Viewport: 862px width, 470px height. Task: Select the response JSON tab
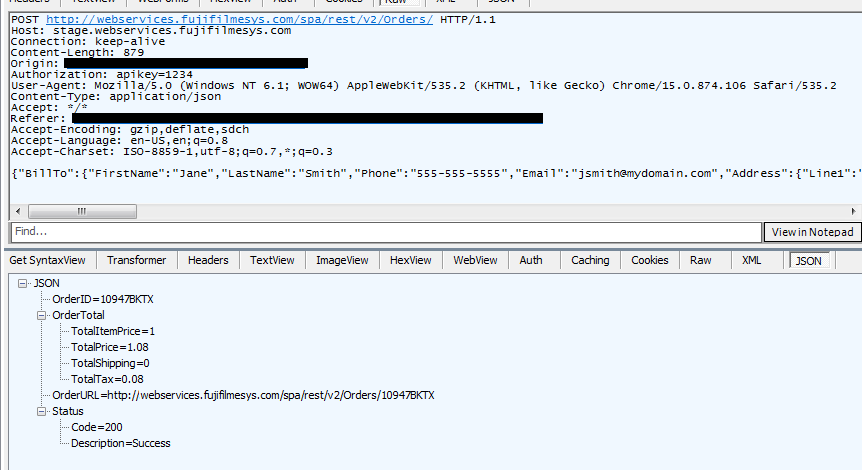coord(808,261)
